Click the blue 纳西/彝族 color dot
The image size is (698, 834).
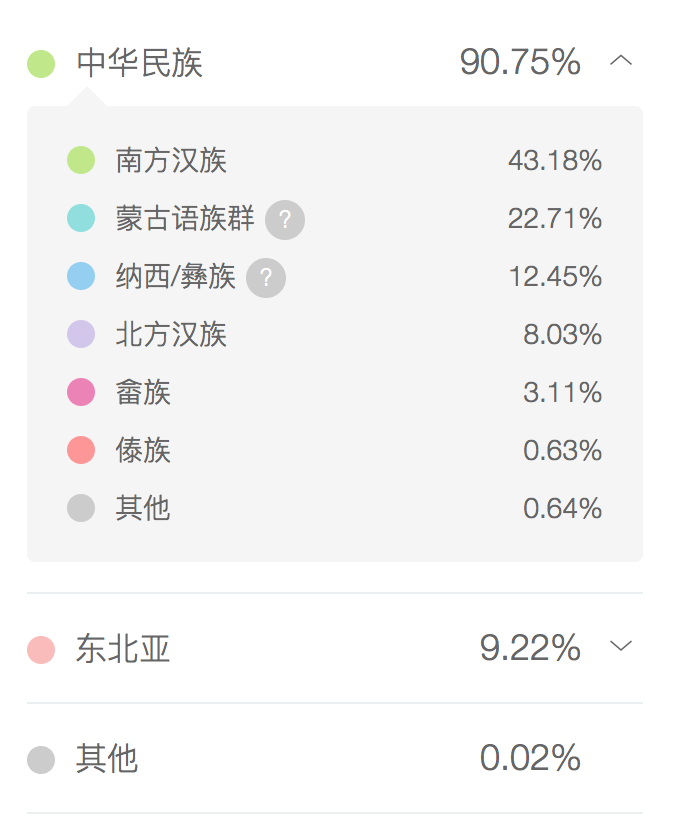coord(81,276)
